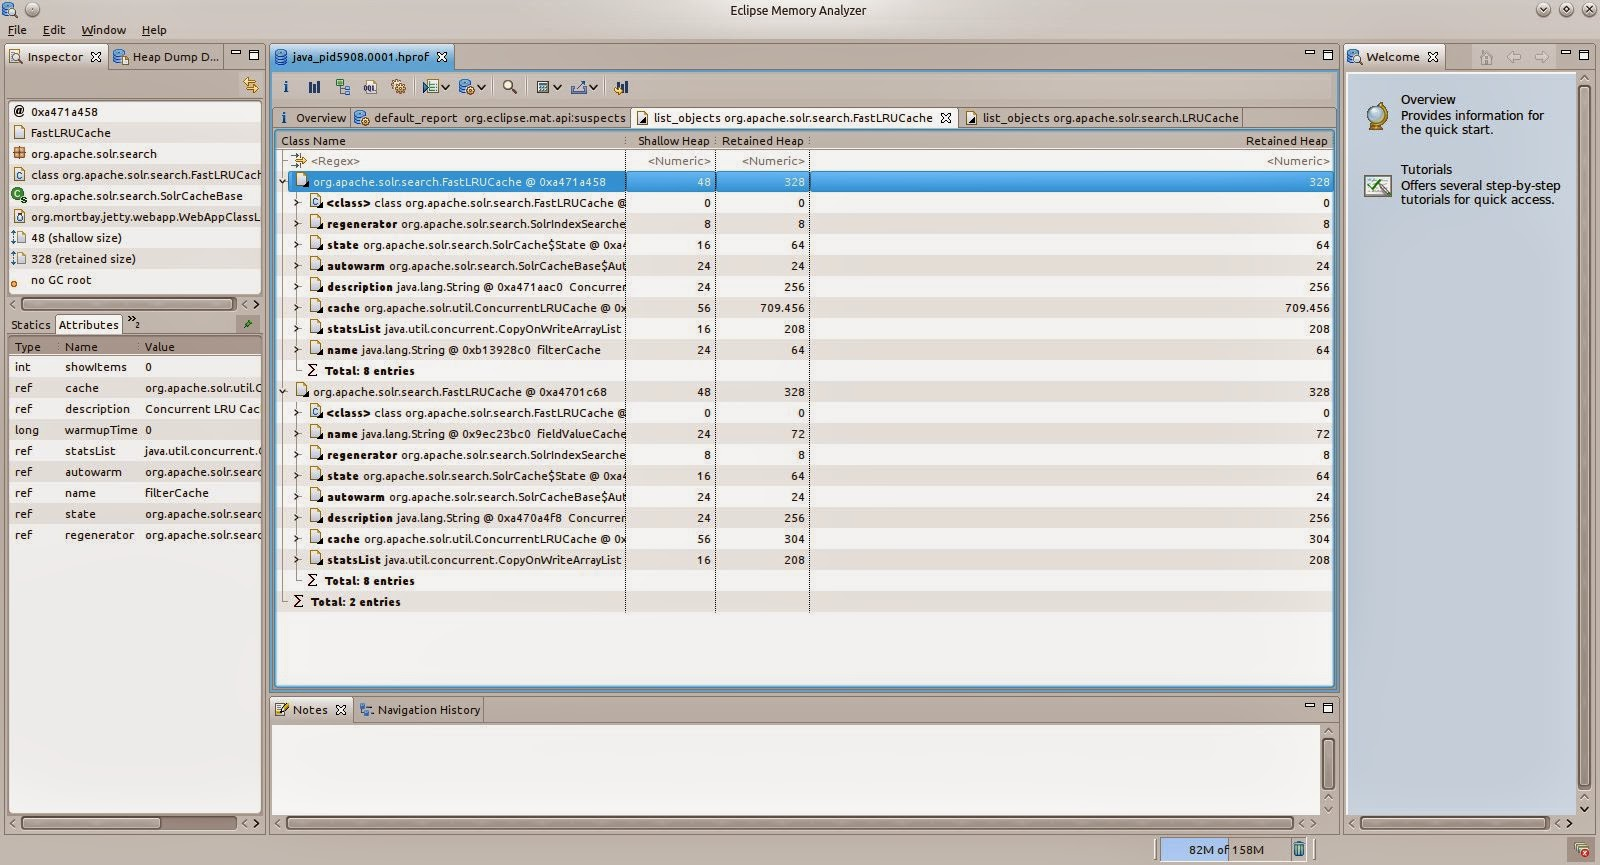Select the 328 (retained size) Inspector row
1600x865 pixels.
pos(135,259)
